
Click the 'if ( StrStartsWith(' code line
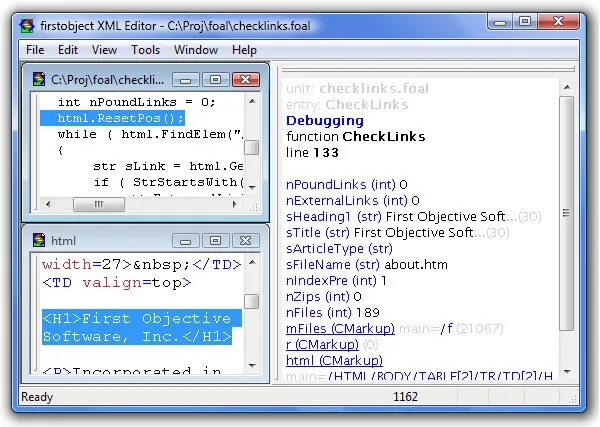pos(168,182)
